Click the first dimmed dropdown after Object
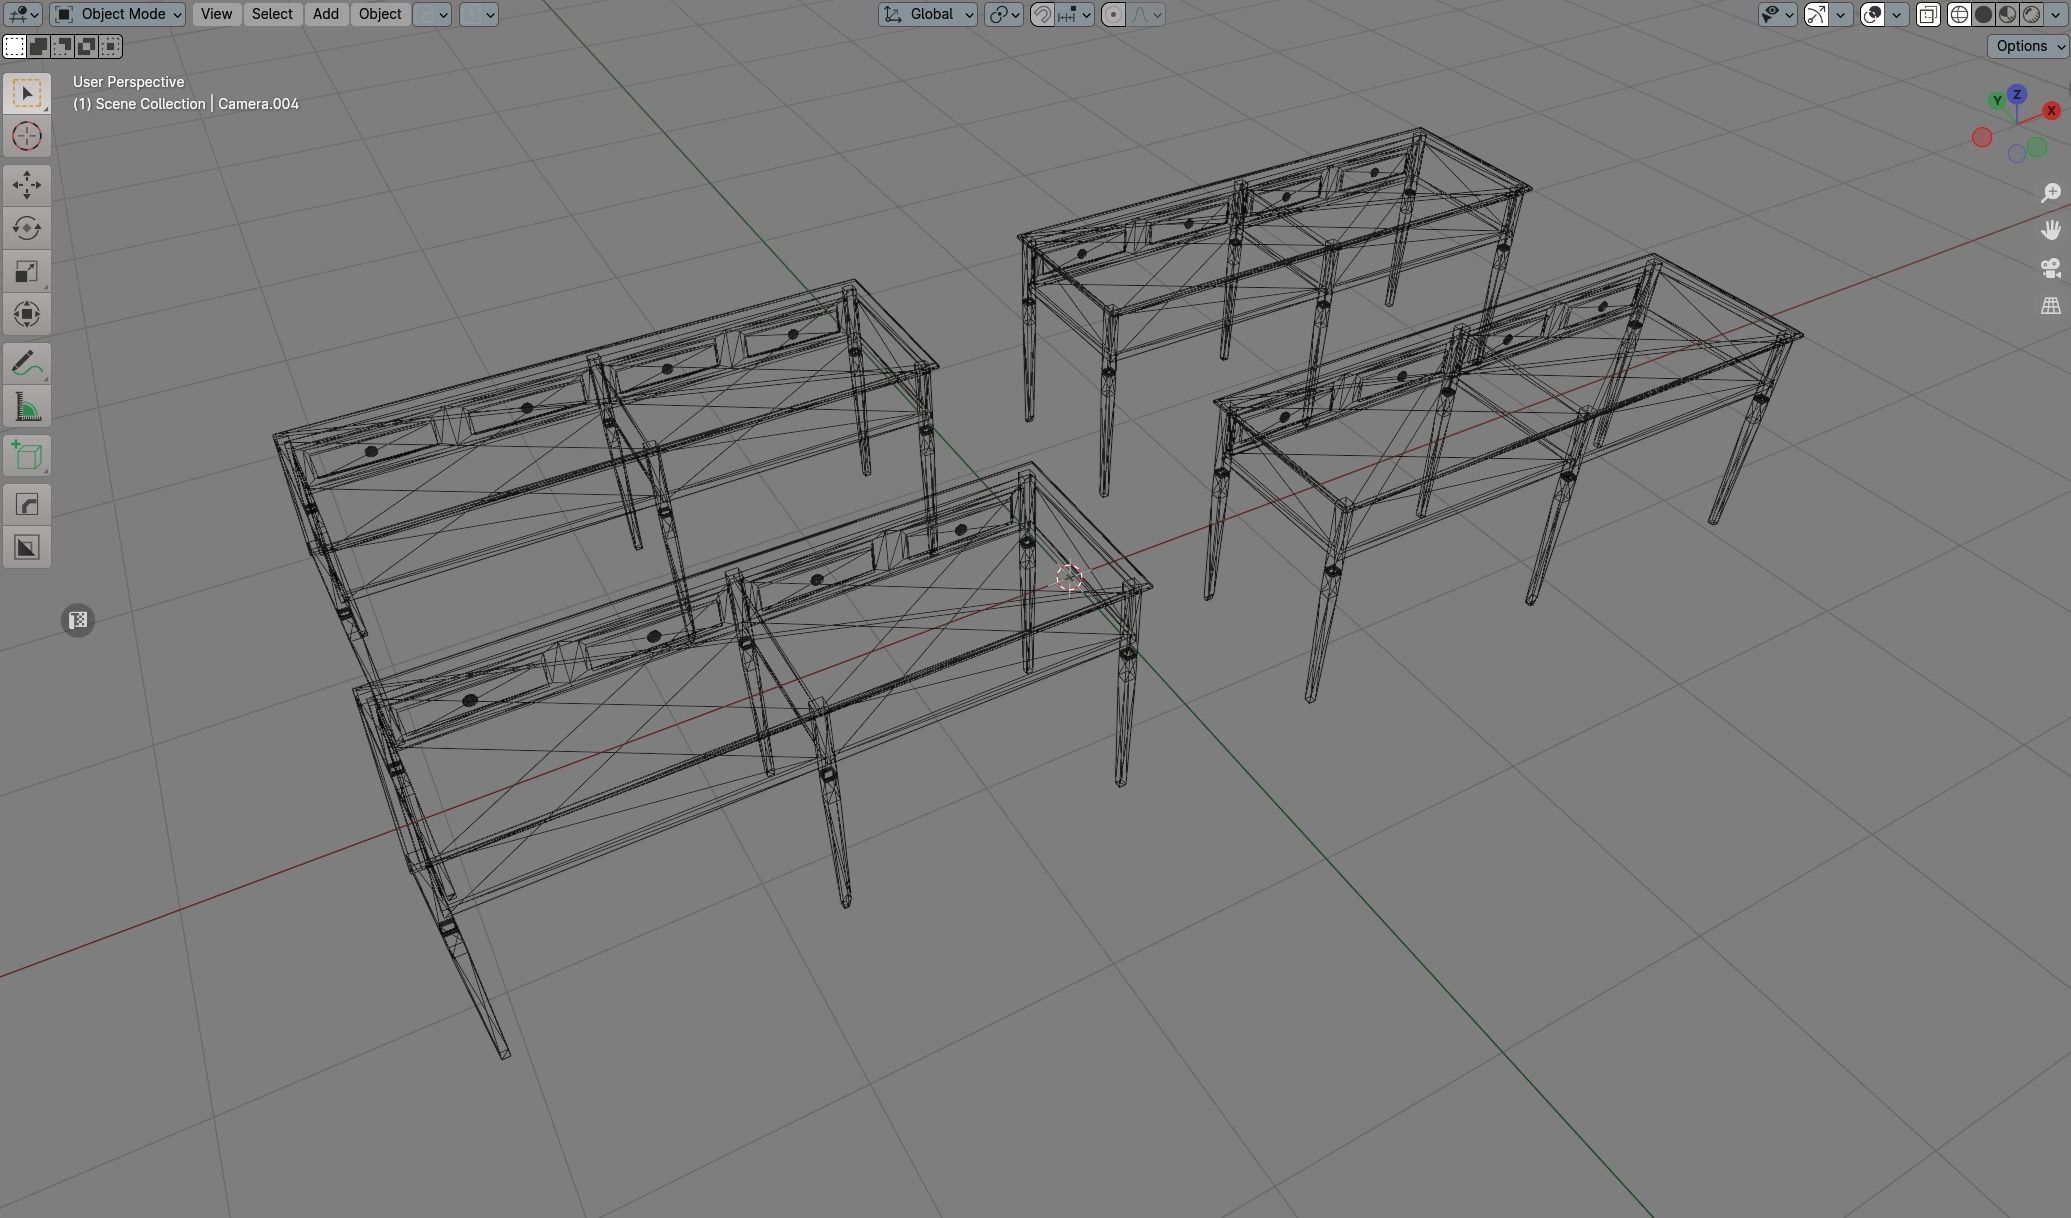 (x=432, y=14)
